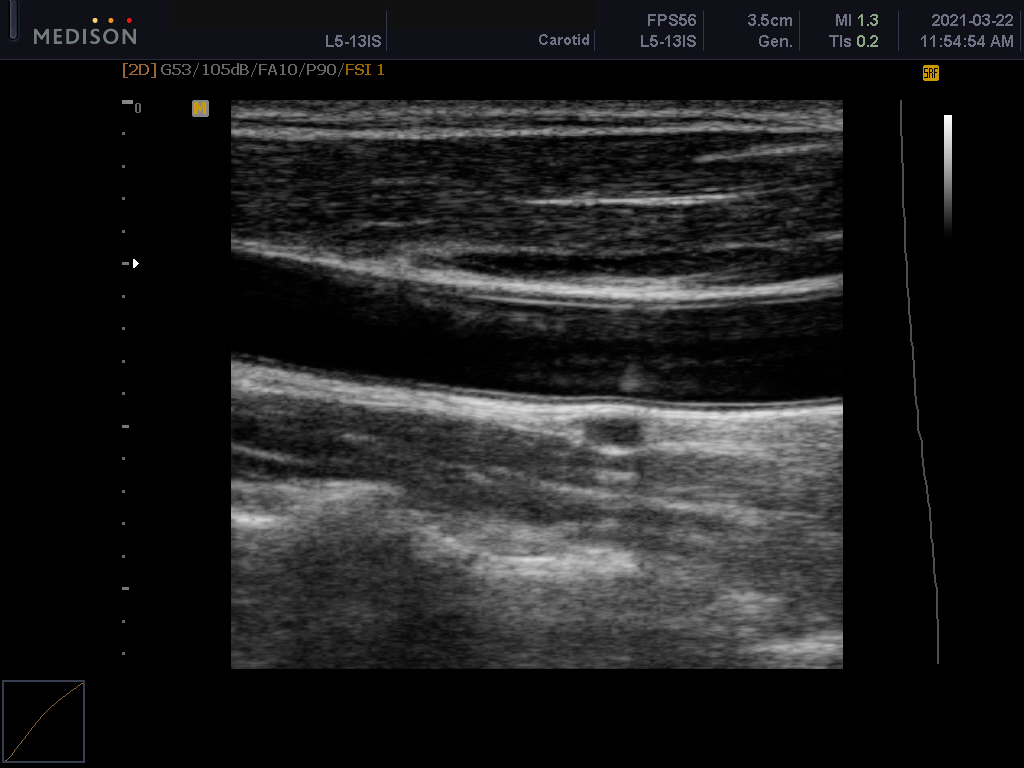
Task: Toggle the [2D] mode label
Action: [x=139, y=70]
